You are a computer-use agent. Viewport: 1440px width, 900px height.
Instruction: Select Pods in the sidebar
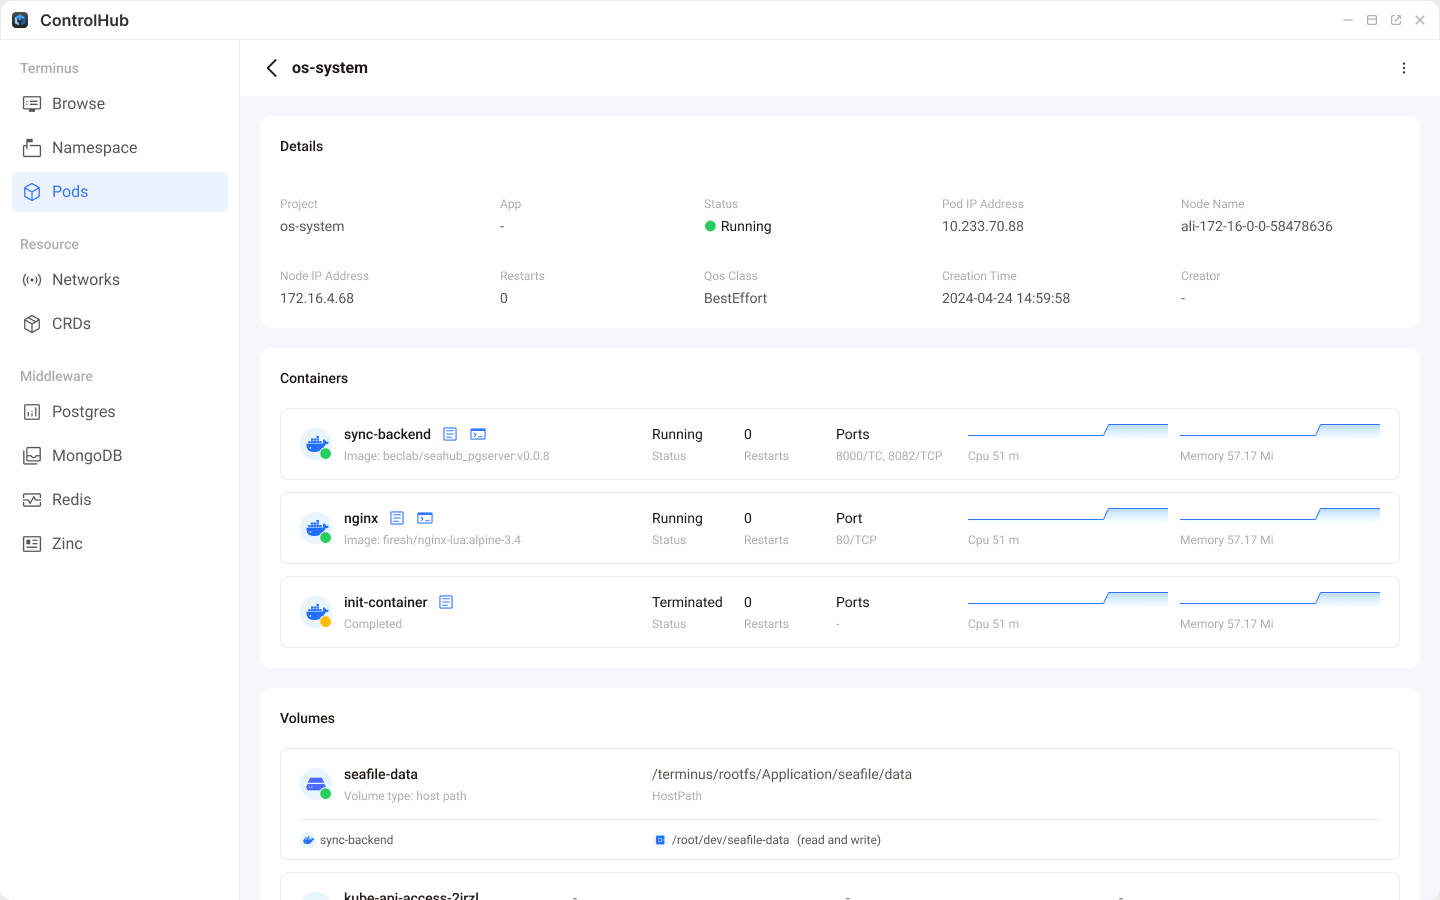click(x=70, y=192)
